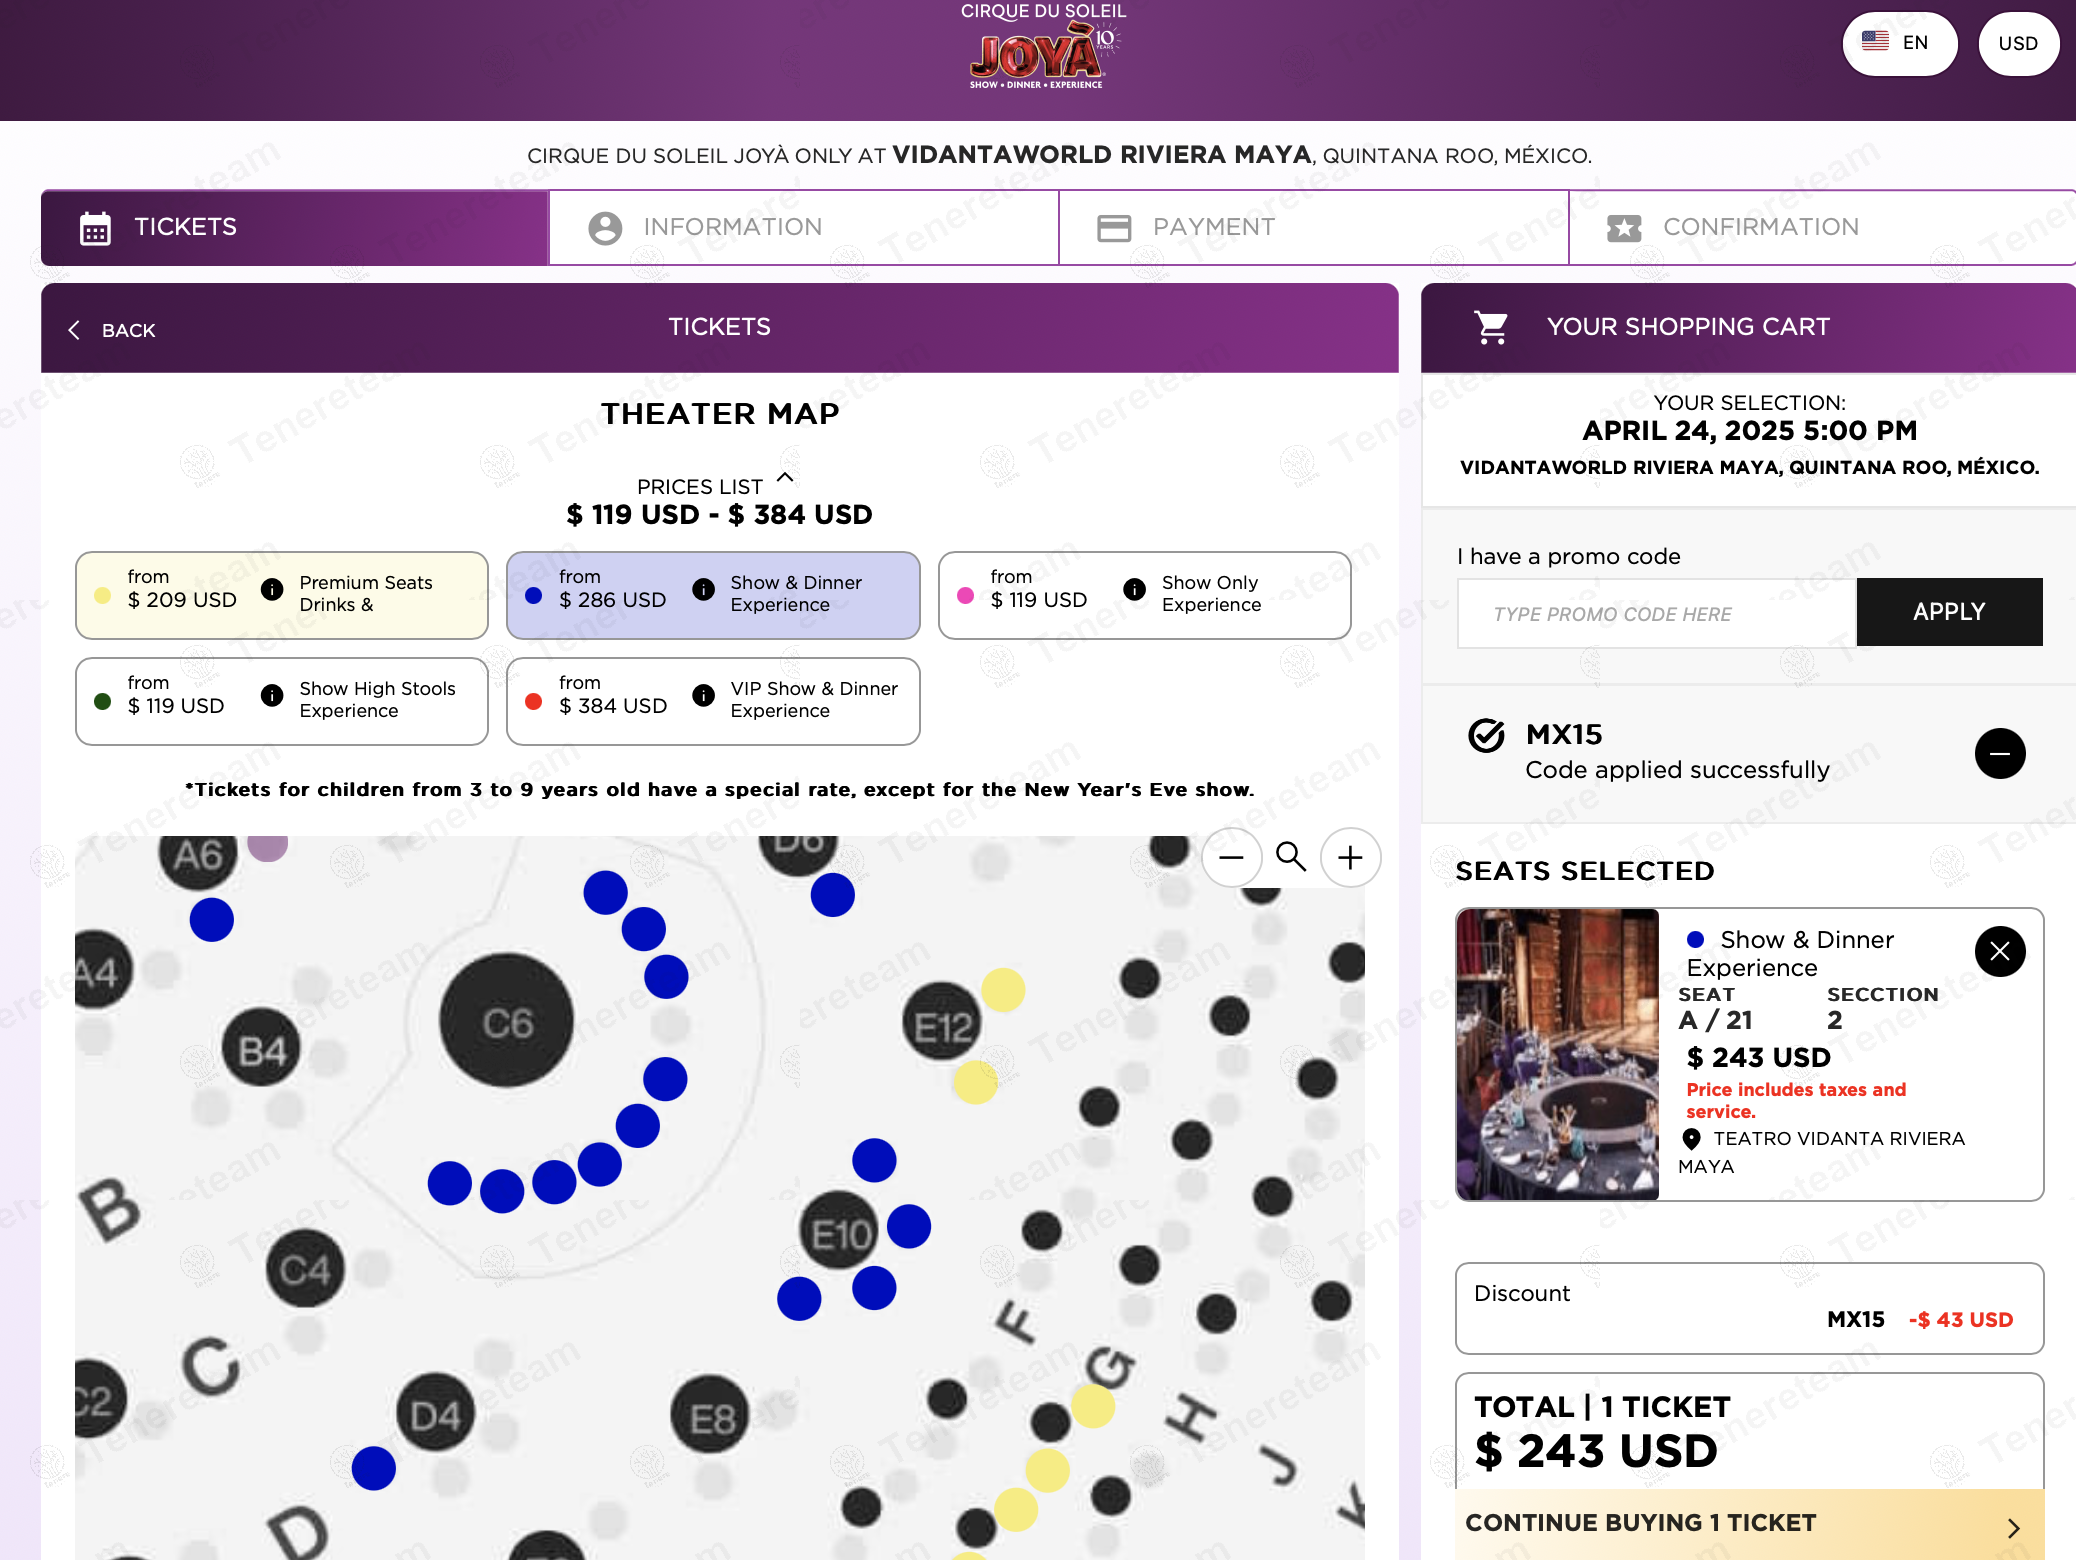This screenshot has height=1560, width=2076.
Task: Toggle the Premium Seats price filter
Action: pos(281,595)
